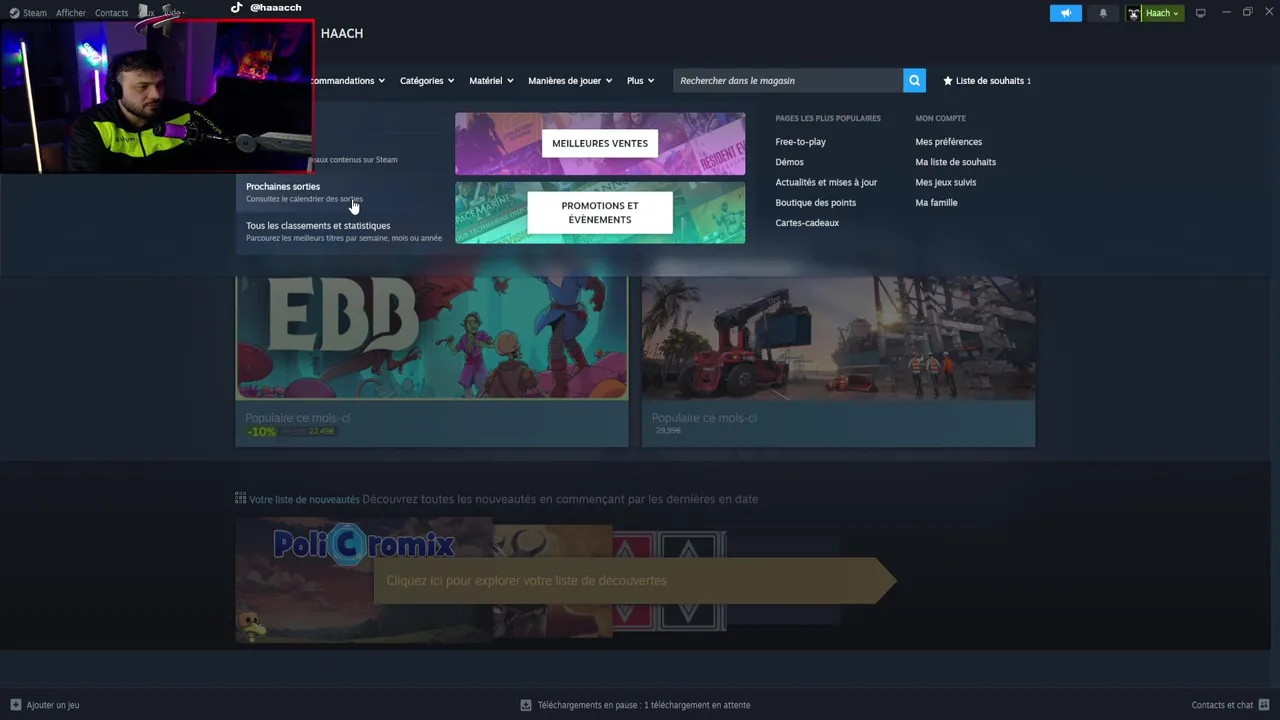Image resolution: width=1280 pixels, height=720 pixels.
Task: Open the Contacts menu
Action: coord(111,13)
